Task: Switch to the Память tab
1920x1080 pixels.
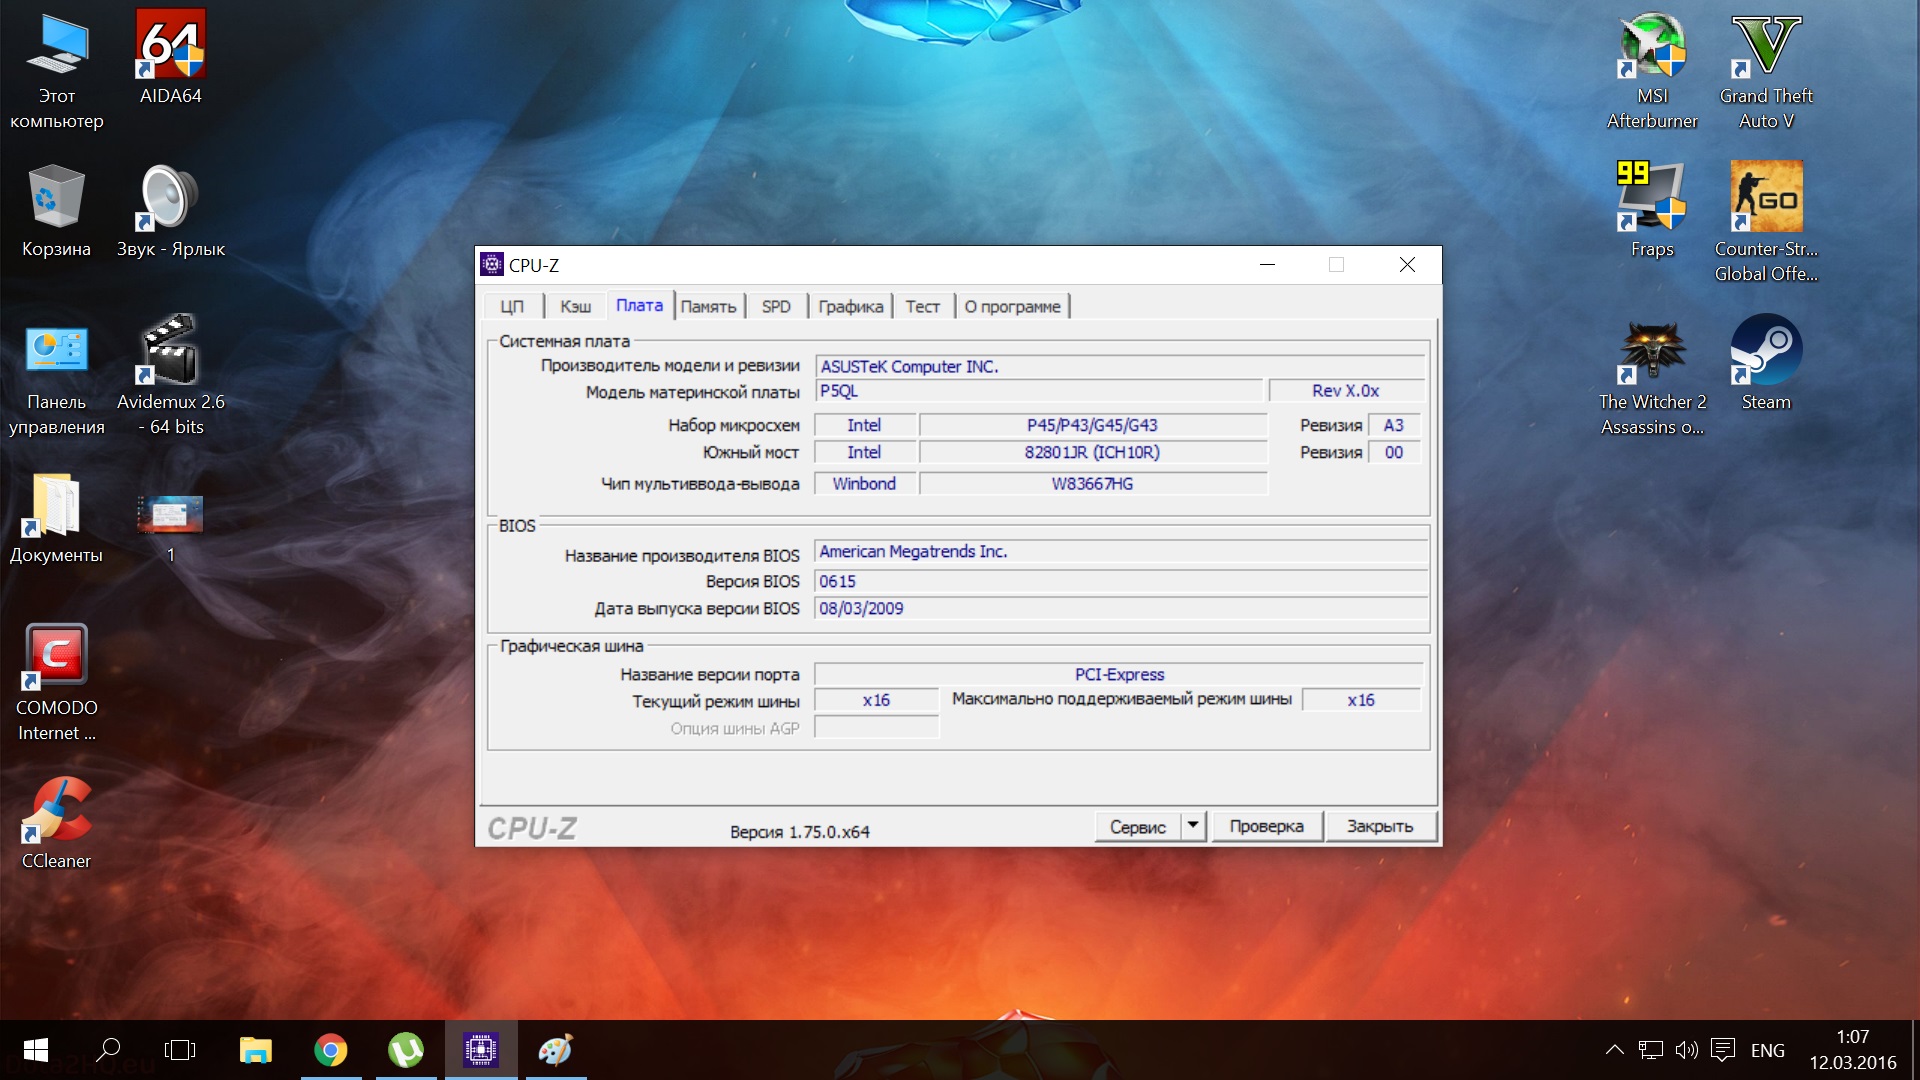Action: pos(708,307)
